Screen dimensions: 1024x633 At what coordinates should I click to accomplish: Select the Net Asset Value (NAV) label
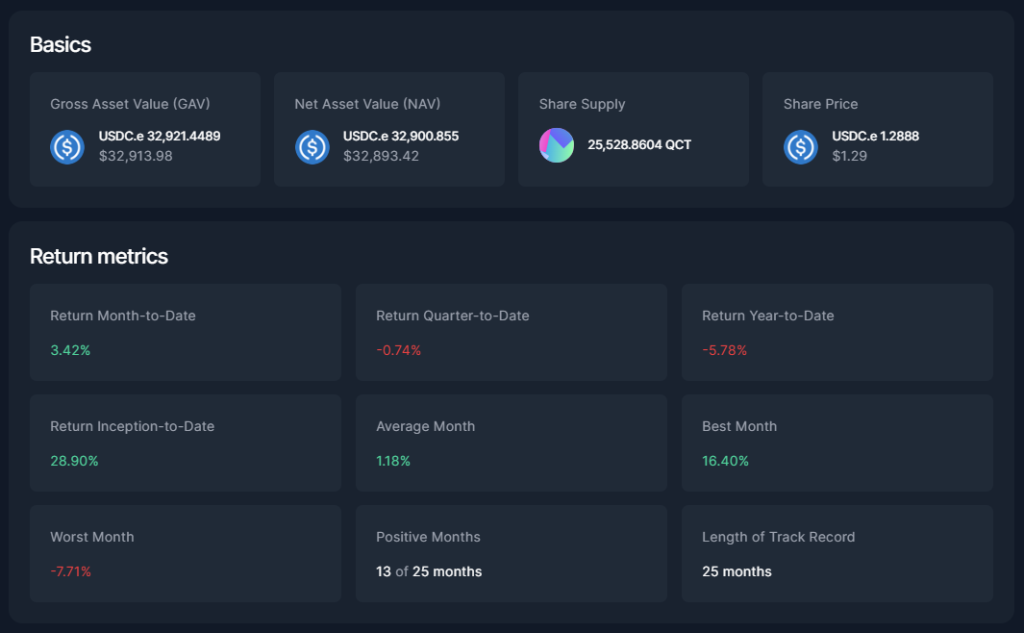click(367, 104)
